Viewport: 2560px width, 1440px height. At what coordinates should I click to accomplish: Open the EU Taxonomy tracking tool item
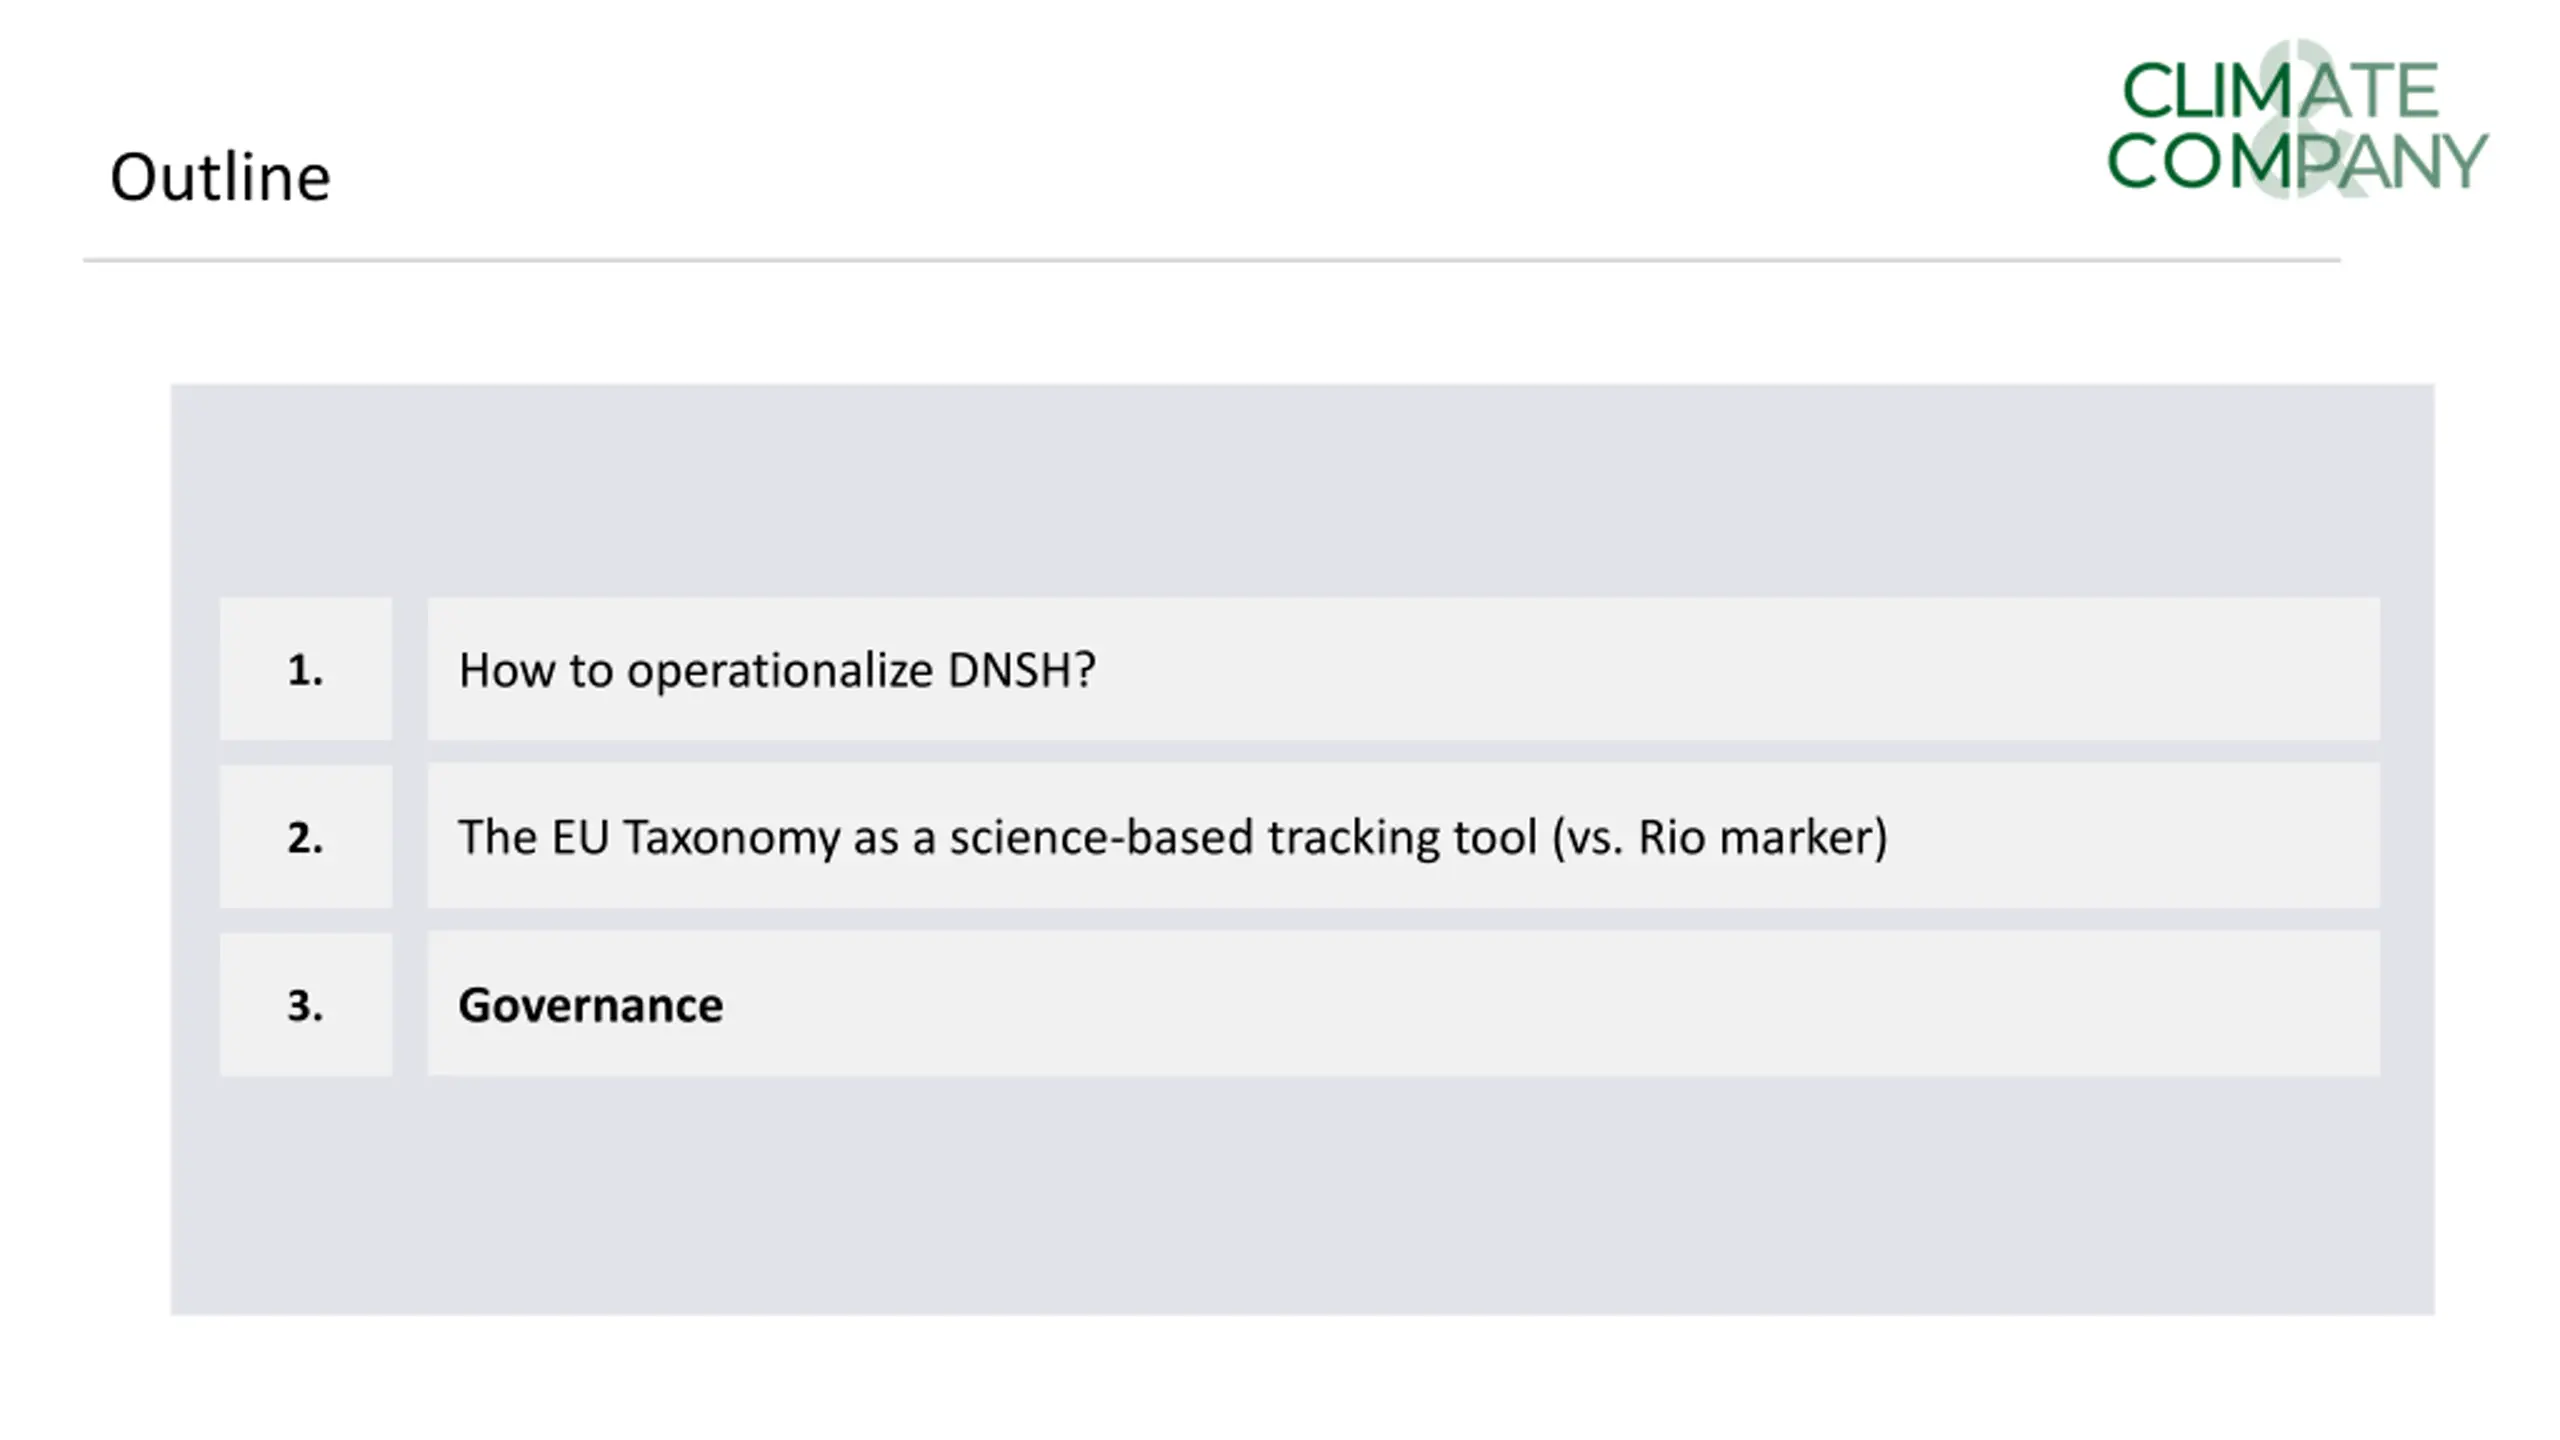(1403, 836)
